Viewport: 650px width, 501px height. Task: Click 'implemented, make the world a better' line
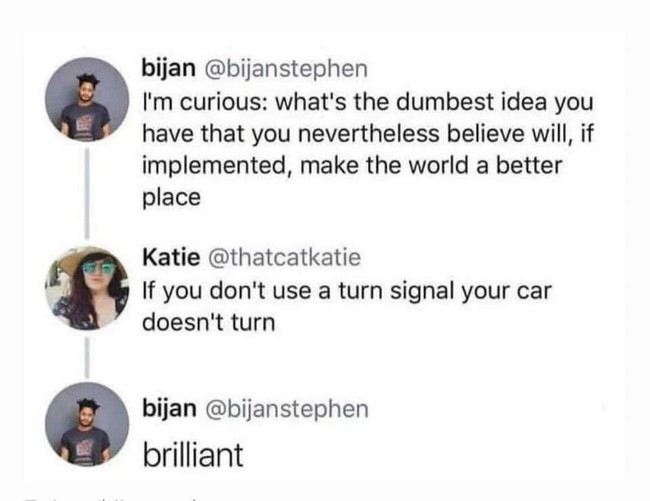(352, 165)
